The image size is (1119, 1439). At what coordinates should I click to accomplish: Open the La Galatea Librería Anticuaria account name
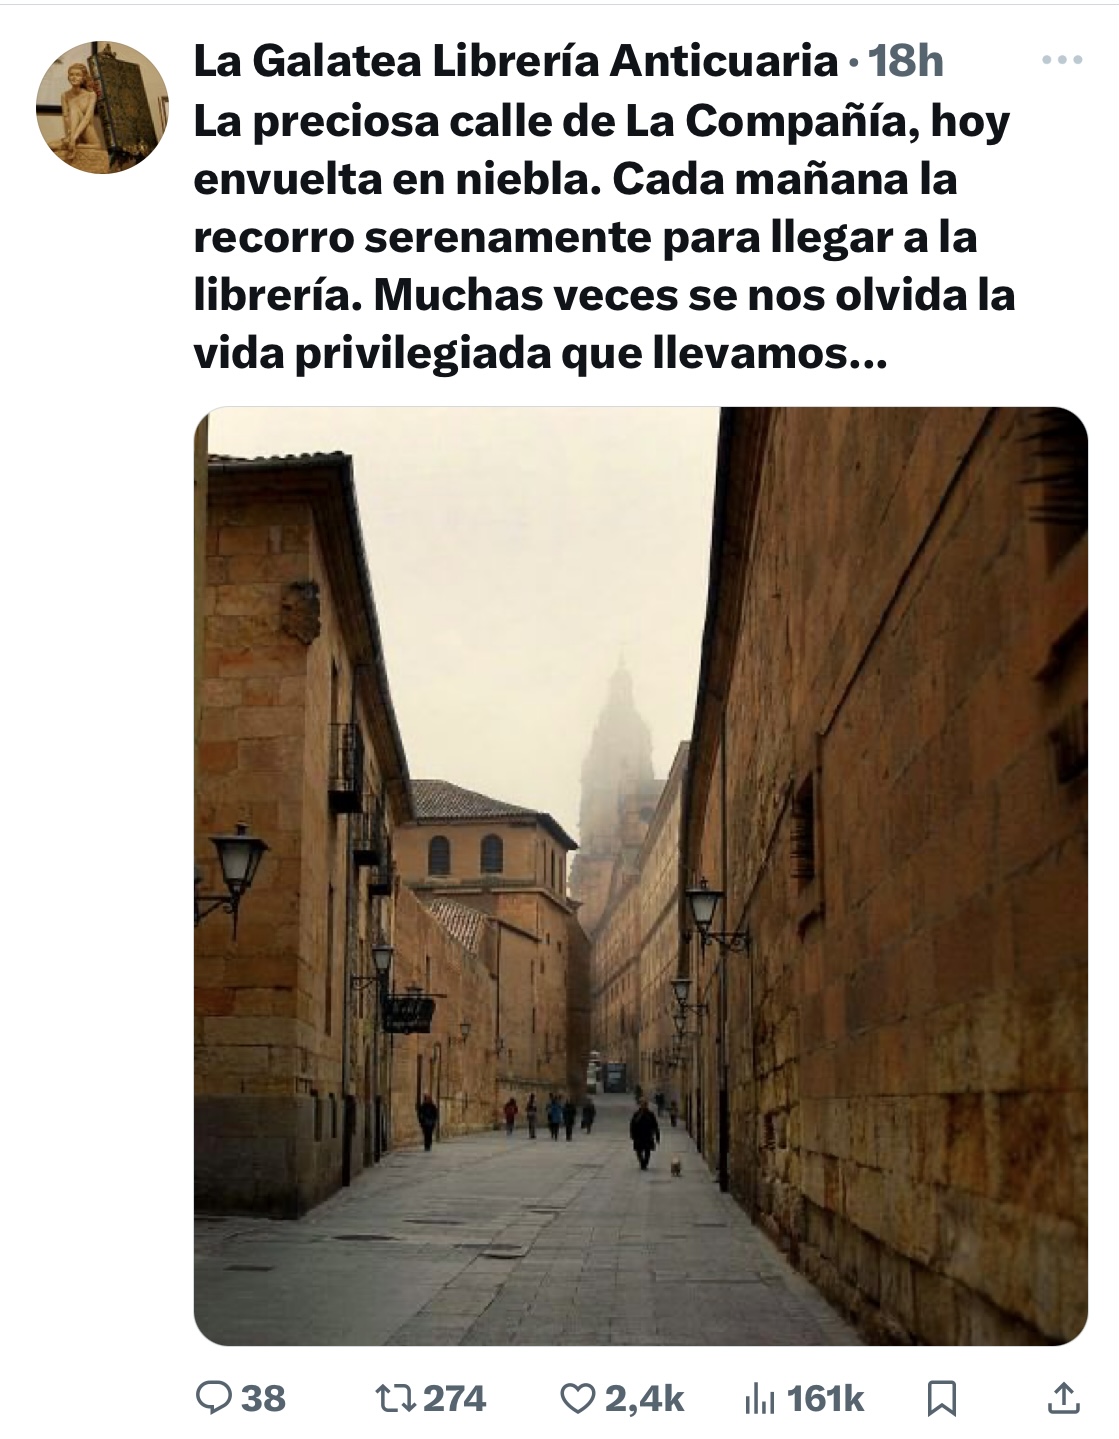point(515,62)
